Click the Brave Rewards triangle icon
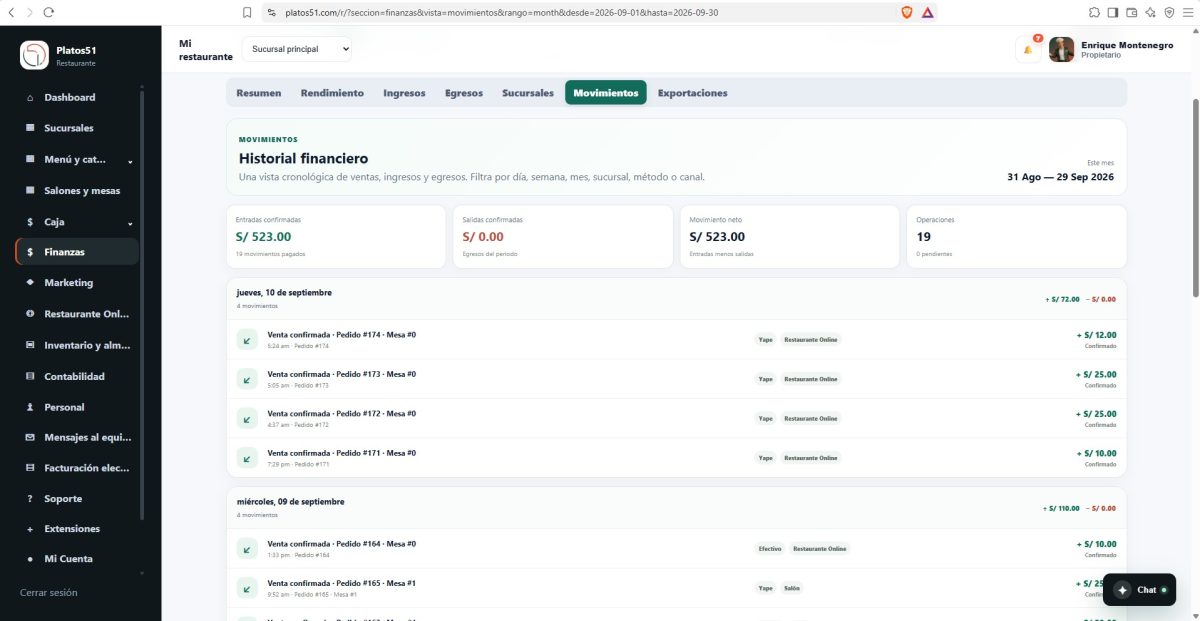The image size is (1200, 621). click(928, 12)
